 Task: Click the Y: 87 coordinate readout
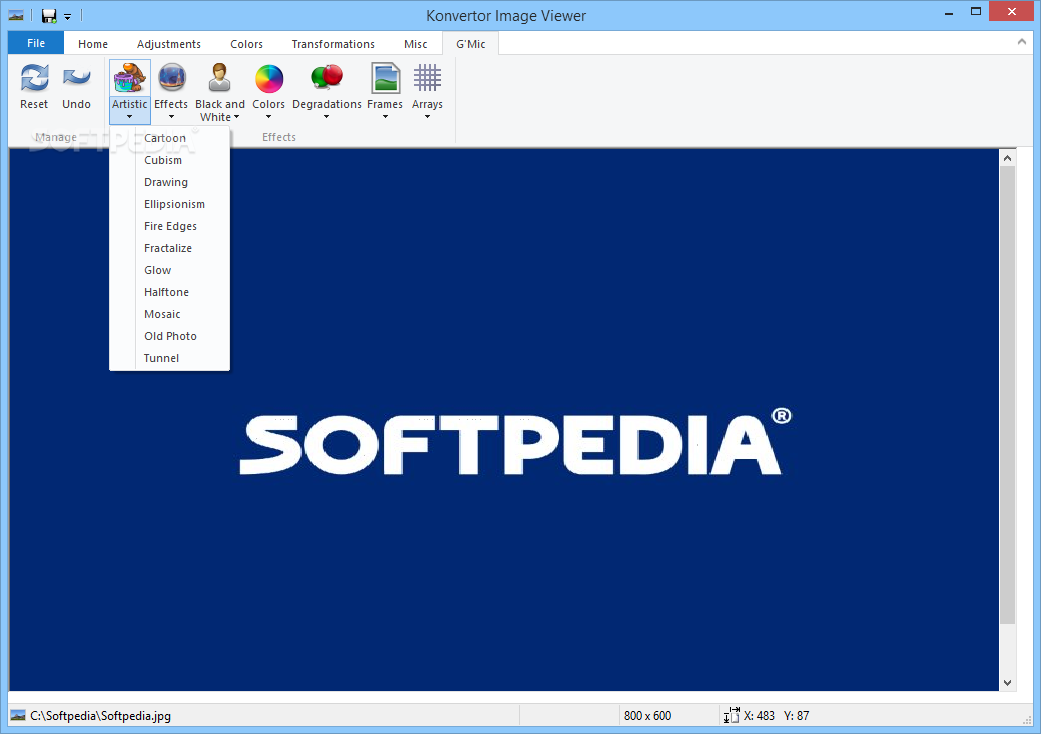click(x=797, y=715)
